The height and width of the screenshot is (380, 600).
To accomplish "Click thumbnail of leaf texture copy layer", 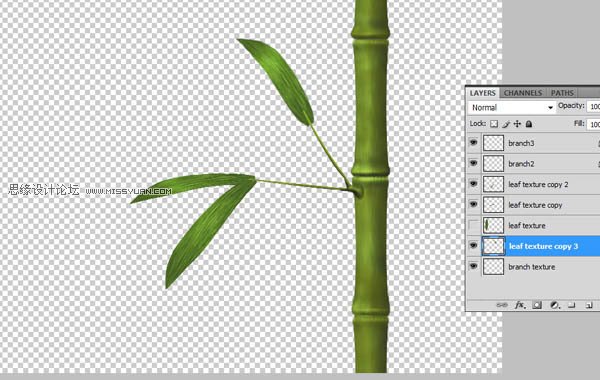I will (x=493, y=205).
